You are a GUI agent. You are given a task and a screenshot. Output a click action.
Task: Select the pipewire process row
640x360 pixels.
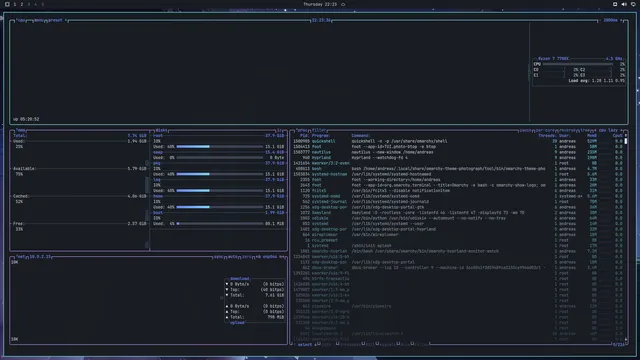click(x=457, y=306)
